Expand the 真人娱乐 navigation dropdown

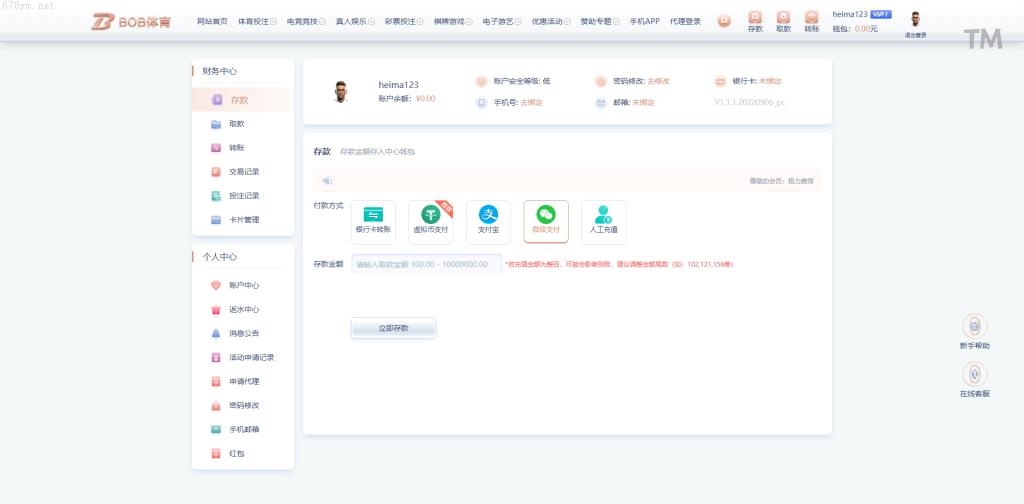tap(354, 21)
